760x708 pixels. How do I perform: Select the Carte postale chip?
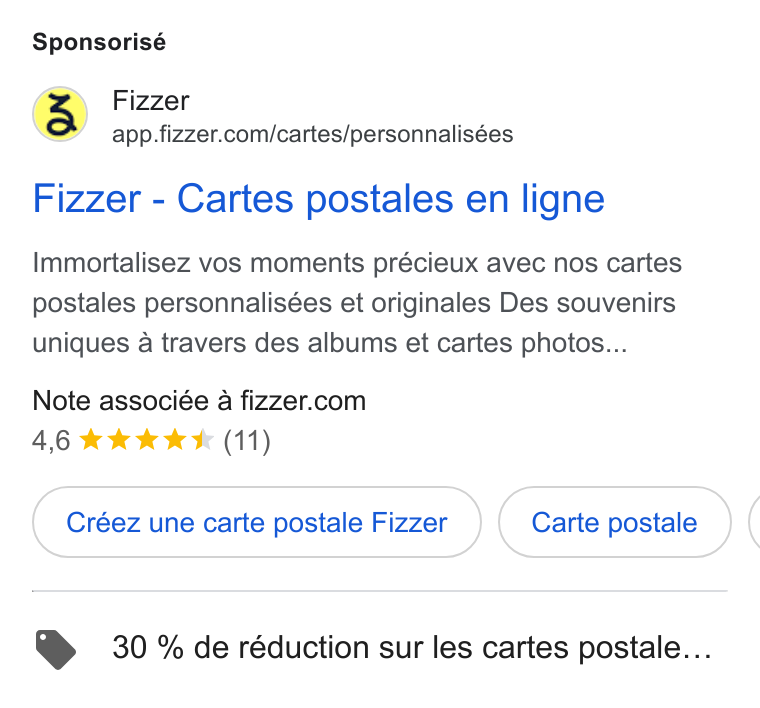615,522
